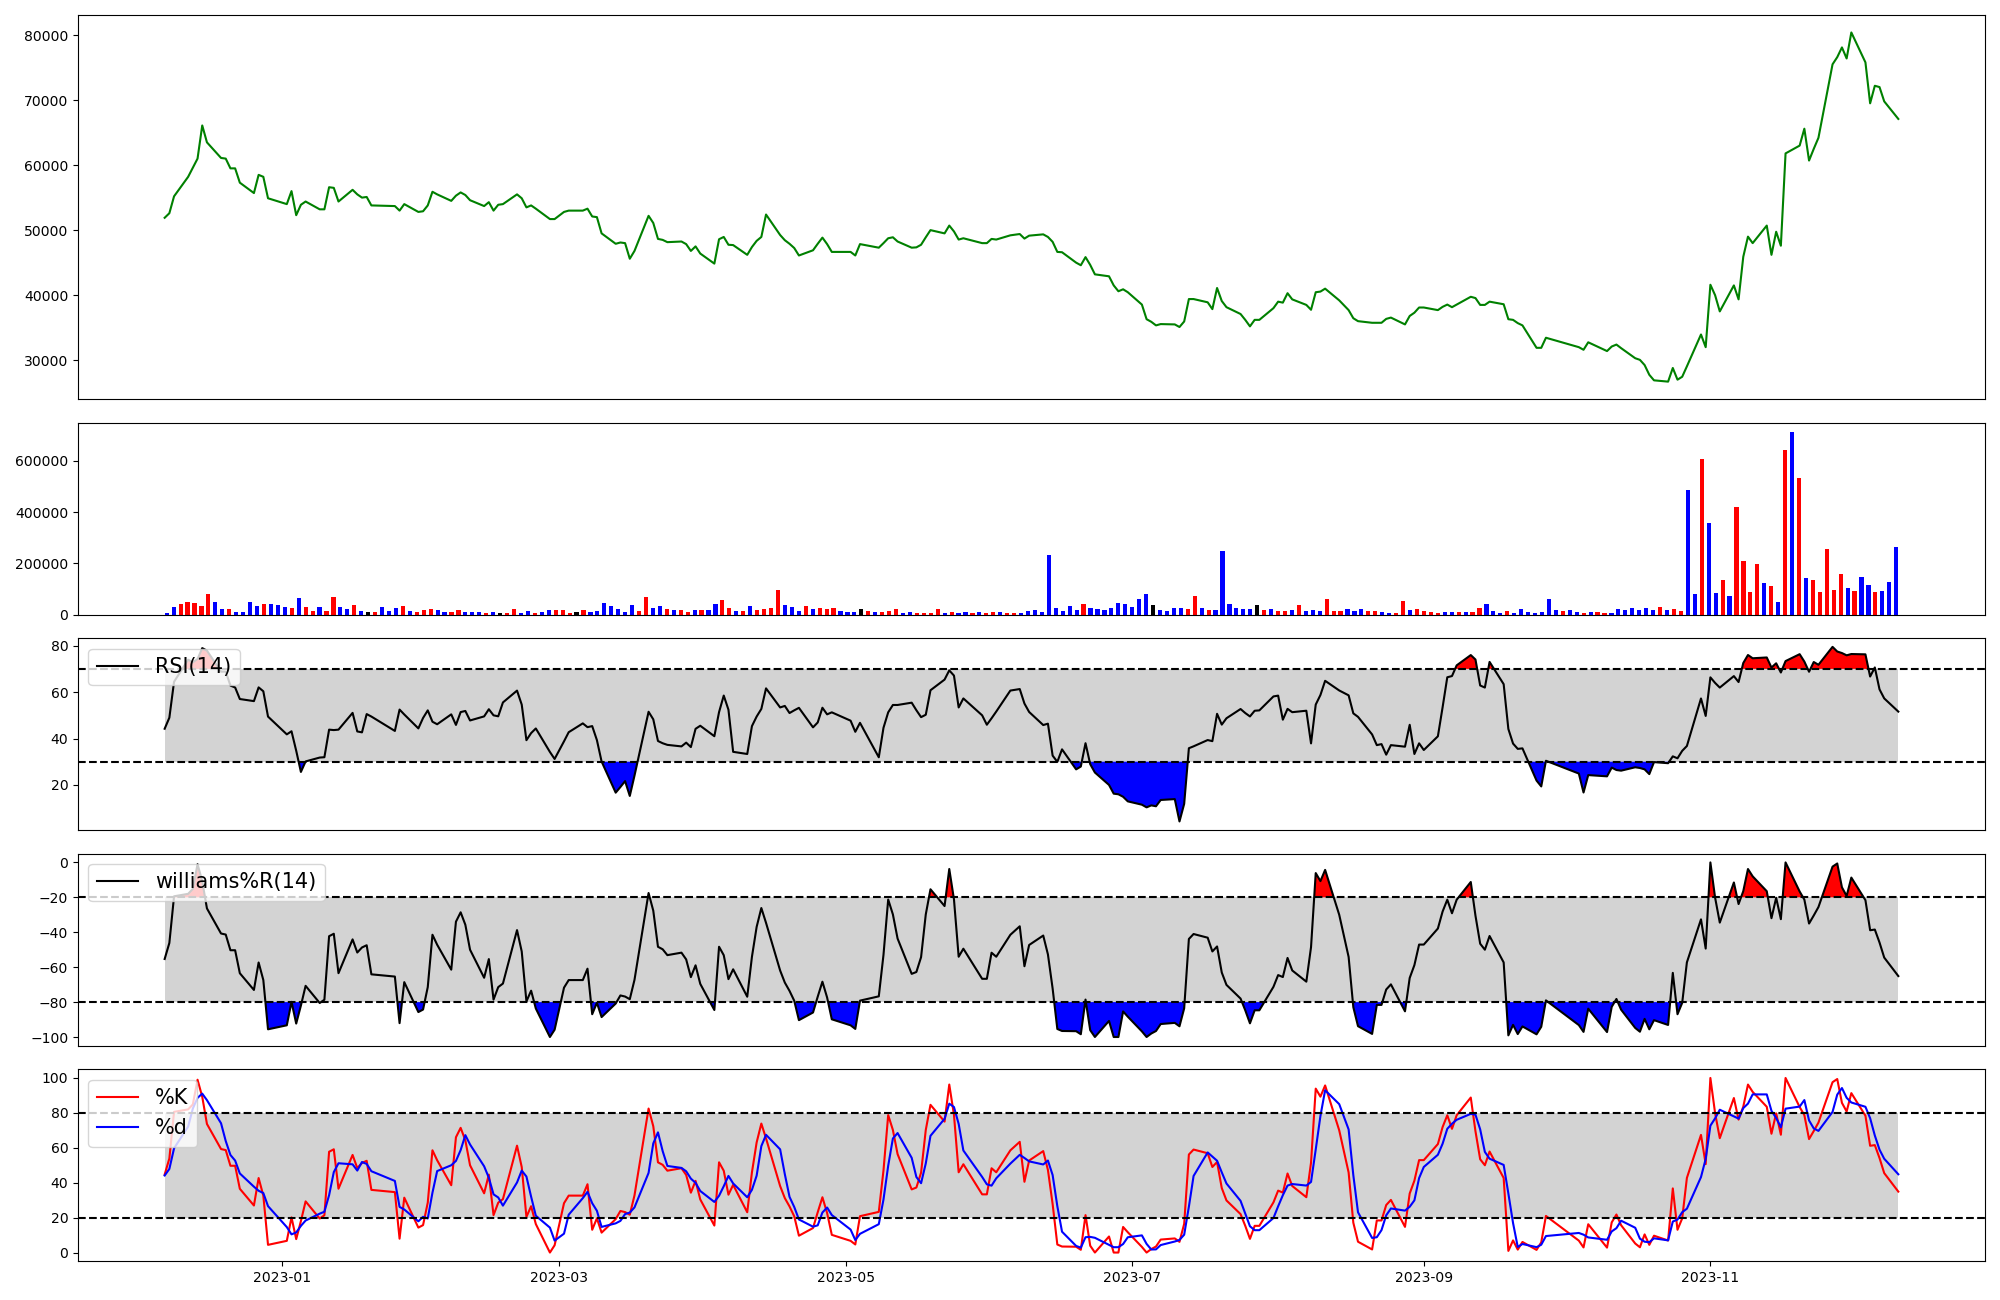
Task: Click the green price line's highest peak
Action: (1851, 34)
